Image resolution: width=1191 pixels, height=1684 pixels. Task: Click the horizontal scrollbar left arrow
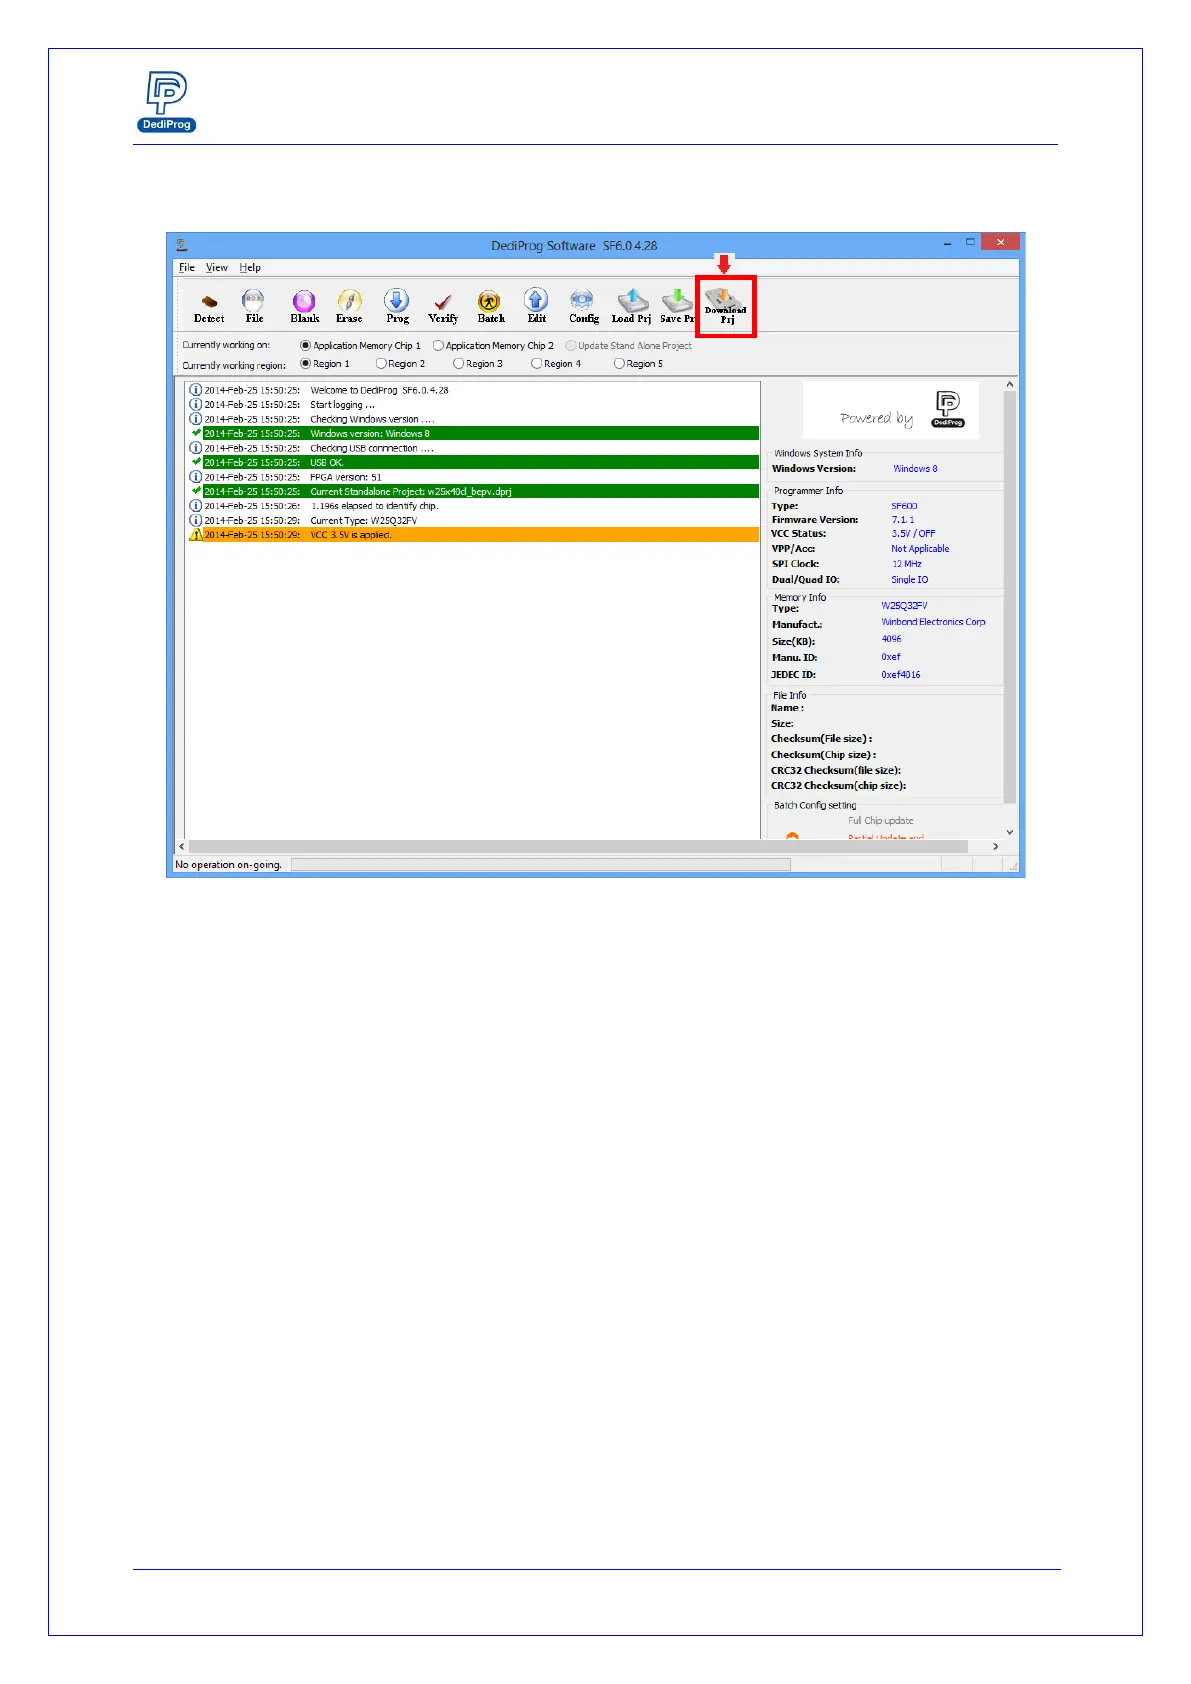click(x=181, y=847)
